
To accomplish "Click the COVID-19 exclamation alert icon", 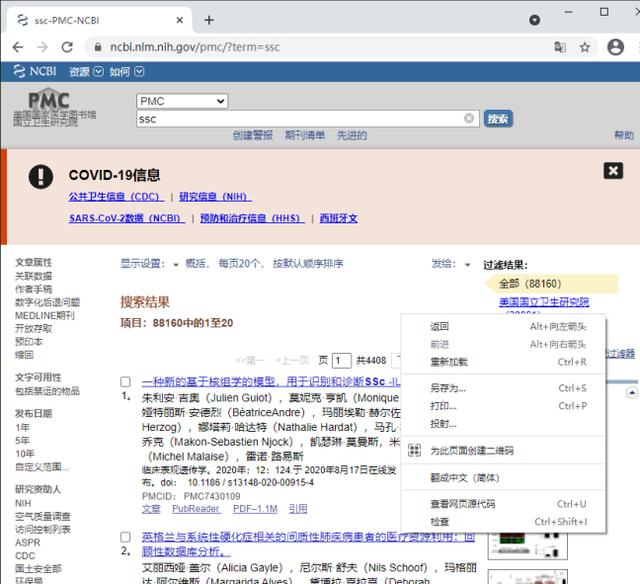I will [x=41, y=176].
